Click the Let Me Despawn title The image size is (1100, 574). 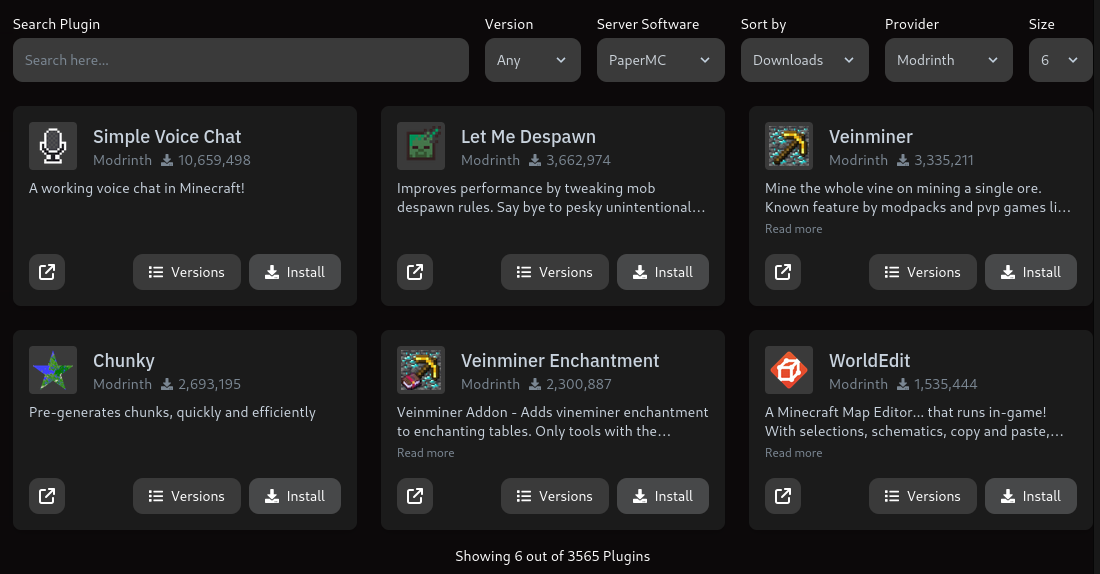point(528,137)
